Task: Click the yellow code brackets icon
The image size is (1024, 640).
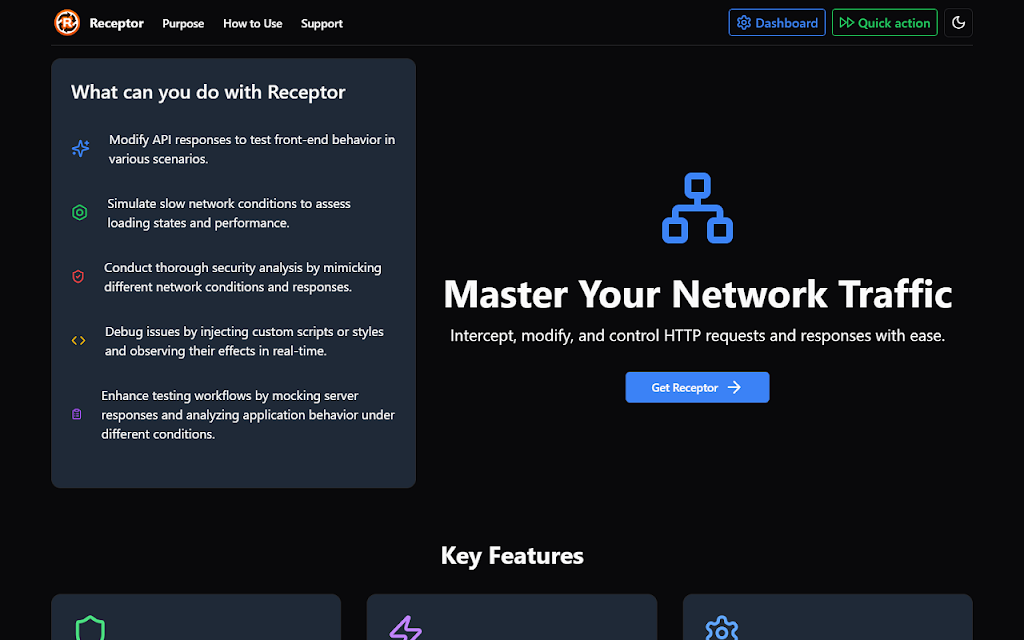Action: pyautogui.click(x=78, y=340)
